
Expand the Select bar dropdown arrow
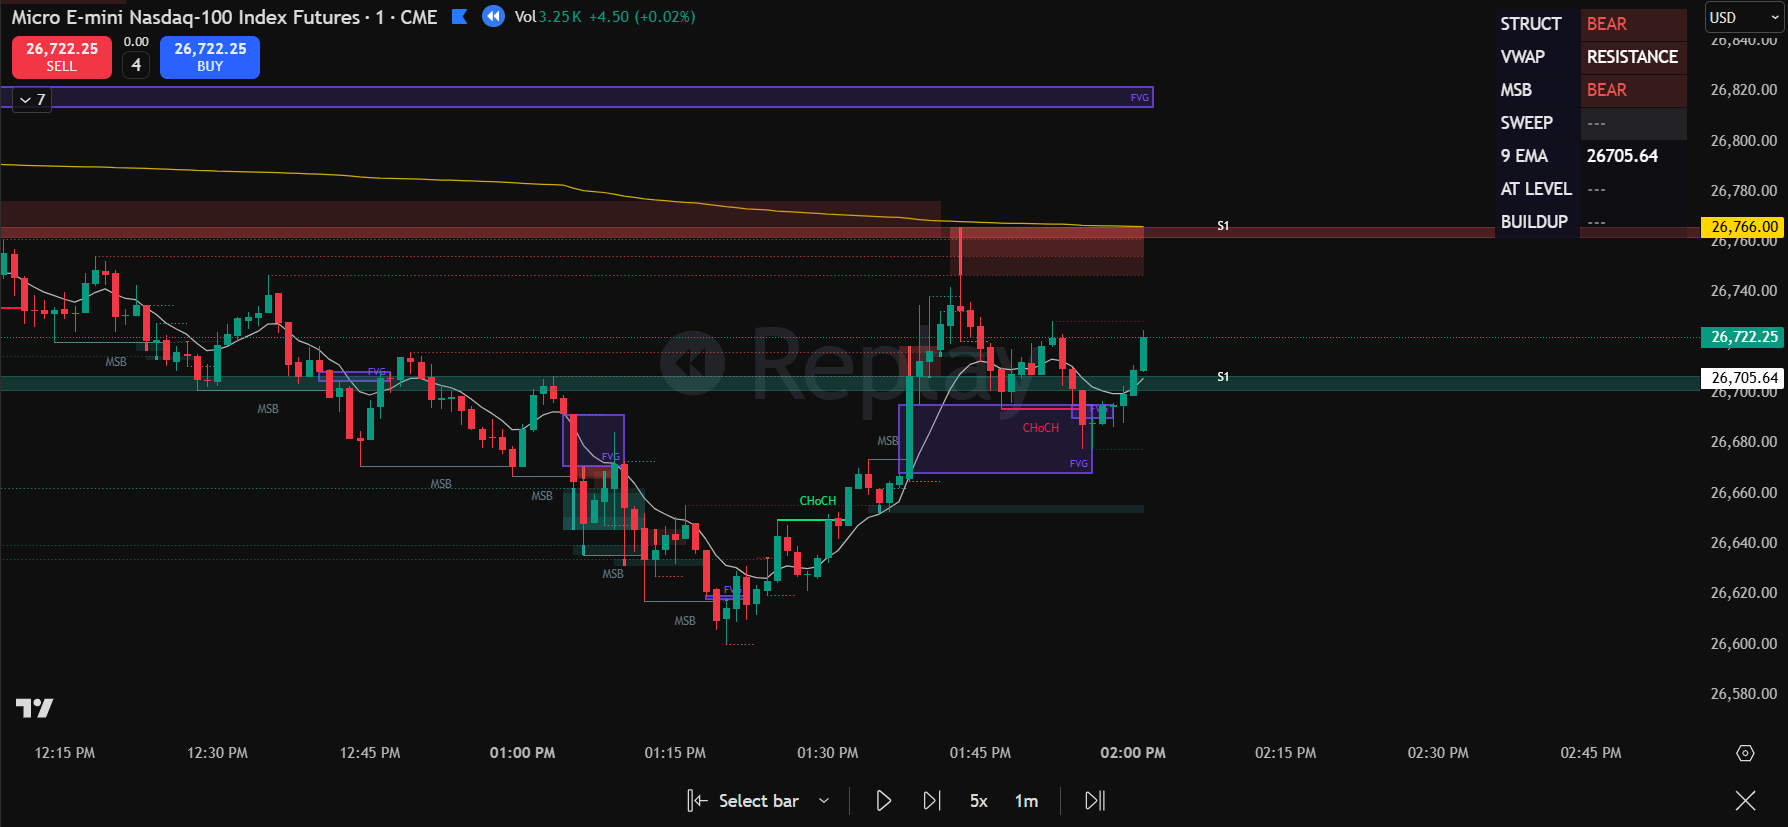tap(824, 801)
